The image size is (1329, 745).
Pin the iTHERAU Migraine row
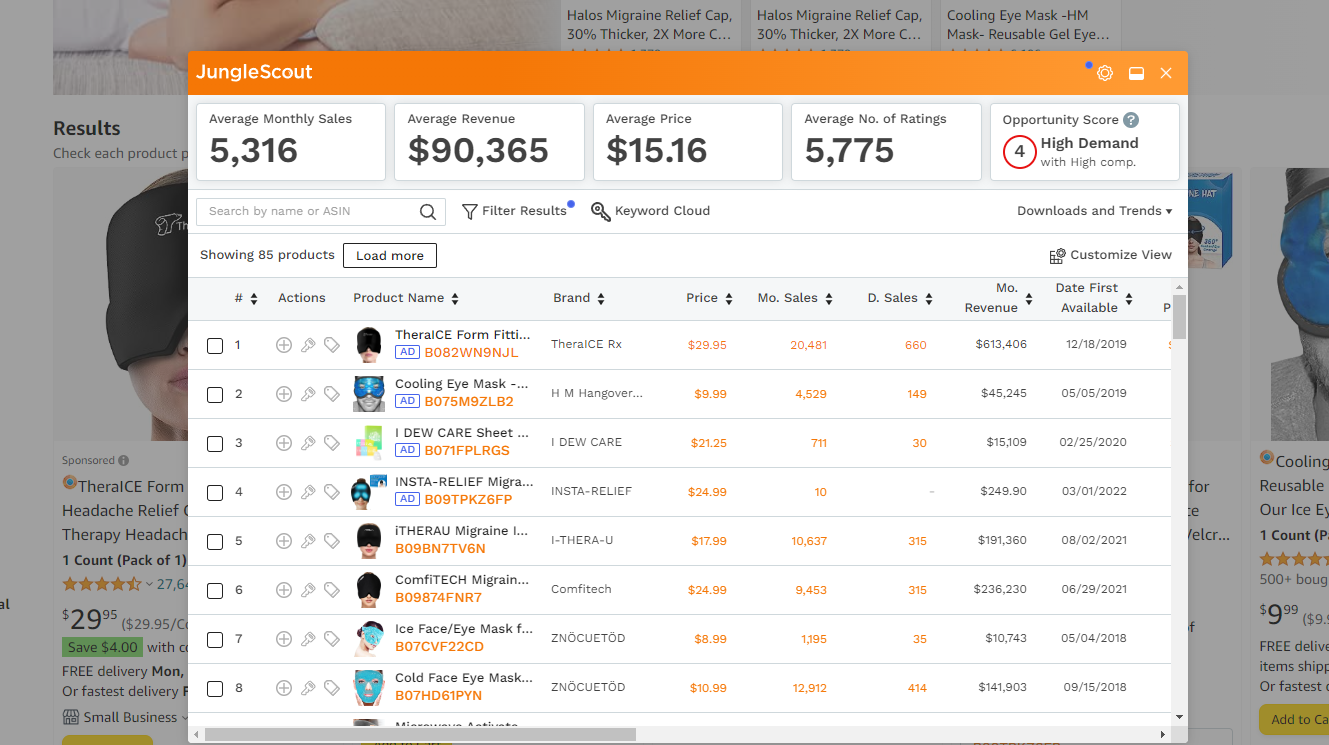click(308, 541)
